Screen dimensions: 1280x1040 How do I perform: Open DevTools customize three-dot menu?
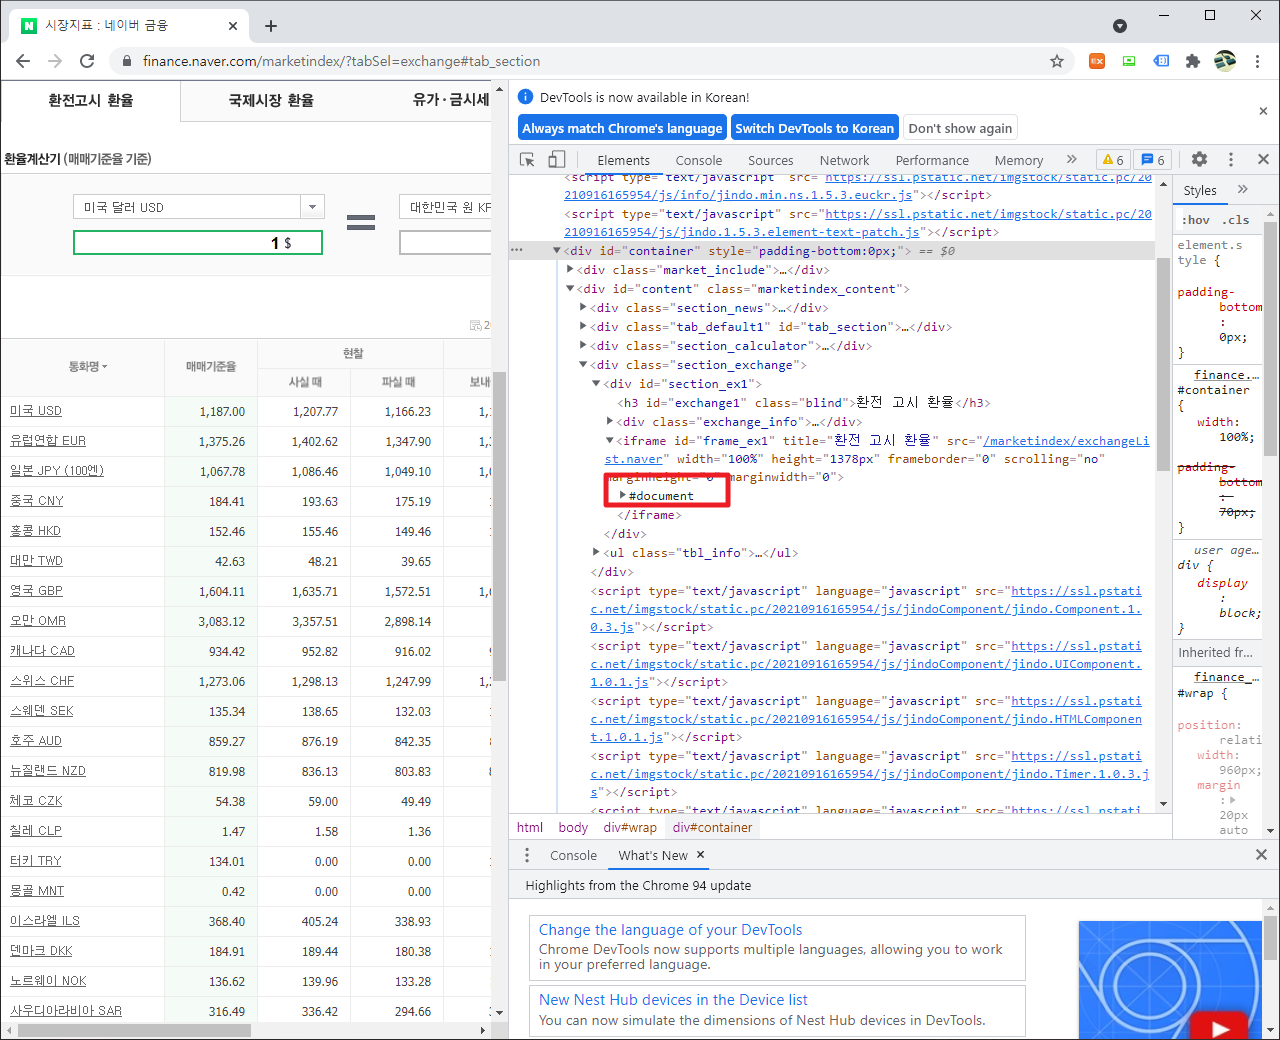click(1231, 159)
